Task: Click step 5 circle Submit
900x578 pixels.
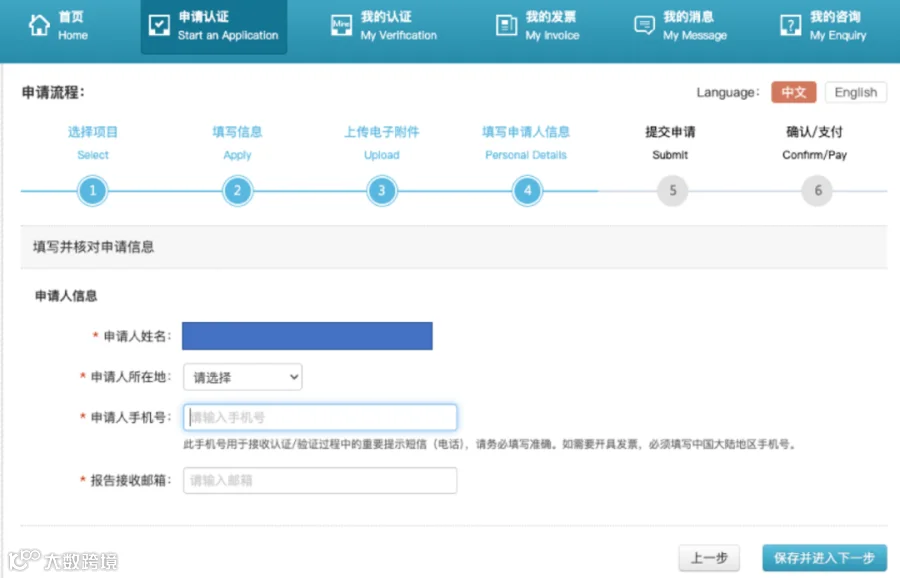Action: [672, 191]
